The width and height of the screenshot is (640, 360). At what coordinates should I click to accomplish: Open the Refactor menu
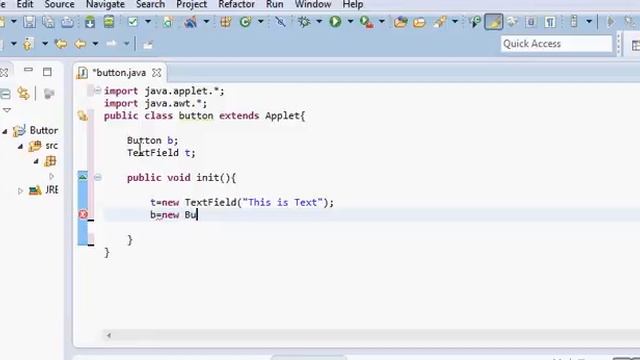point(237,4)
